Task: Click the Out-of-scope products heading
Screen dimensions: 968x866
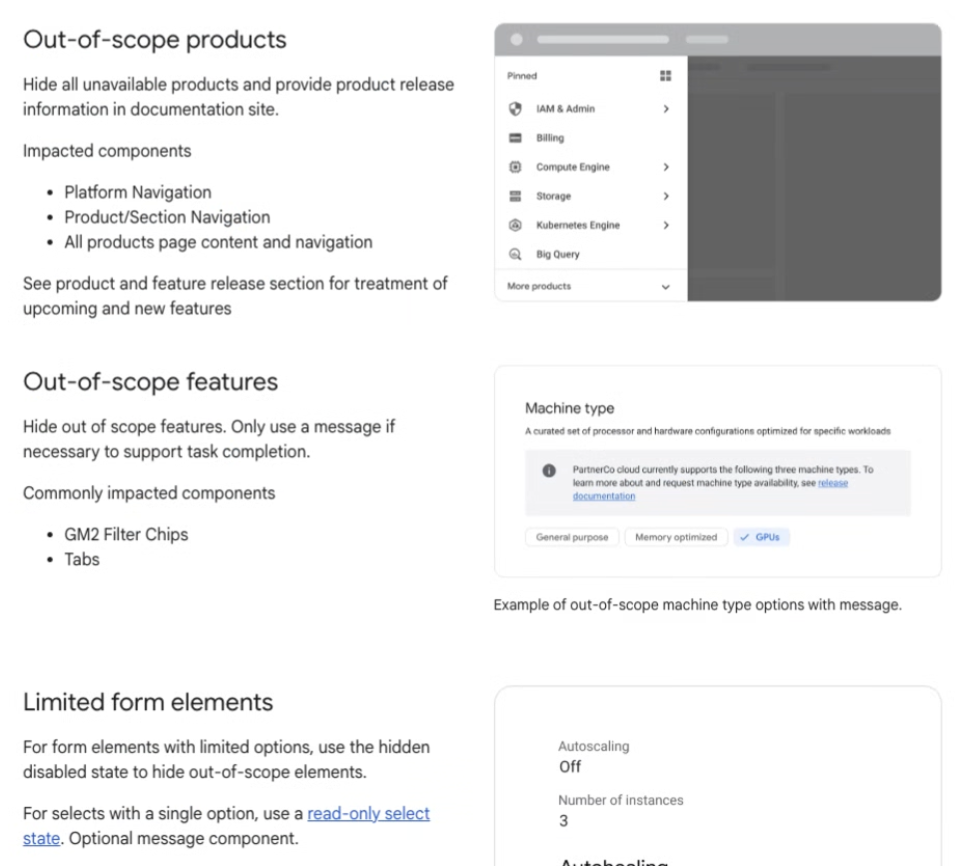Action: (155, 40)
